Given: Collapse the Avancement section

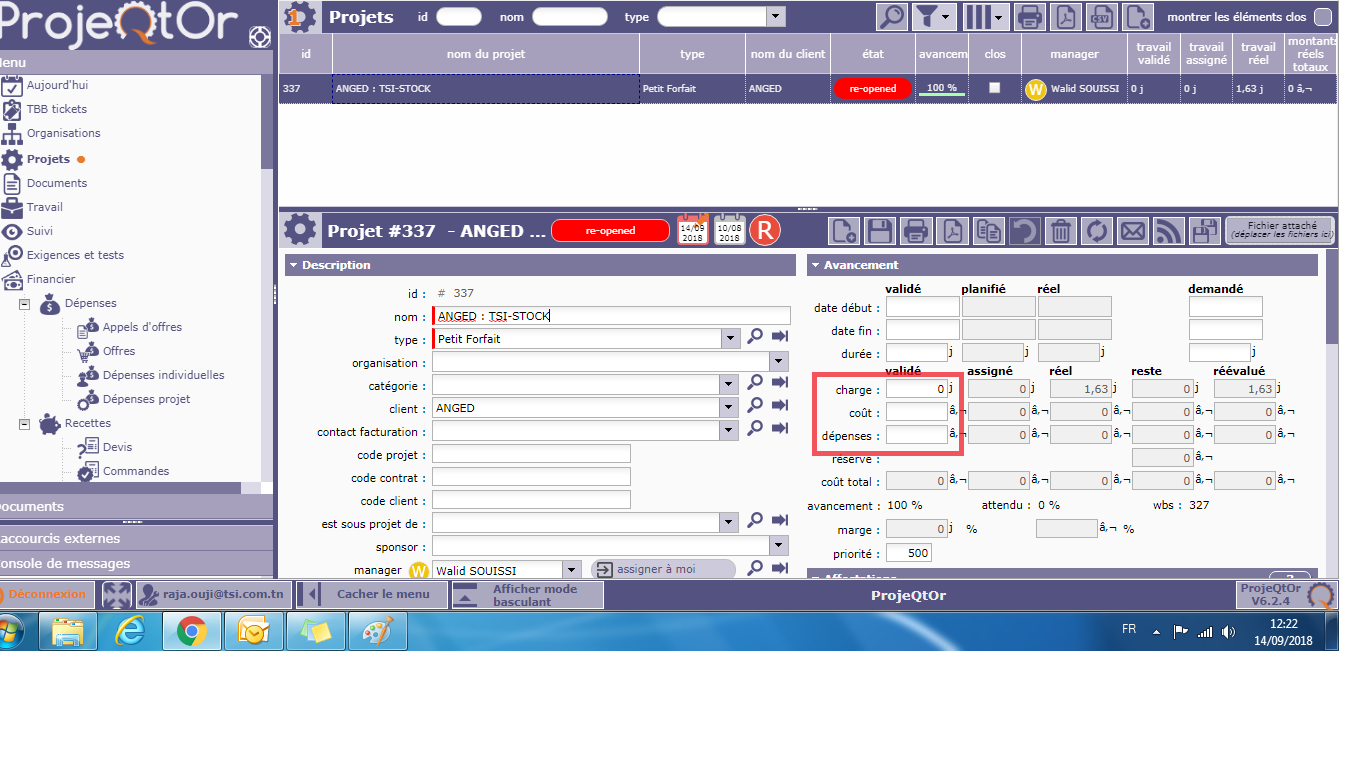Looking at the screenshot, I should (x=816, y=265).
